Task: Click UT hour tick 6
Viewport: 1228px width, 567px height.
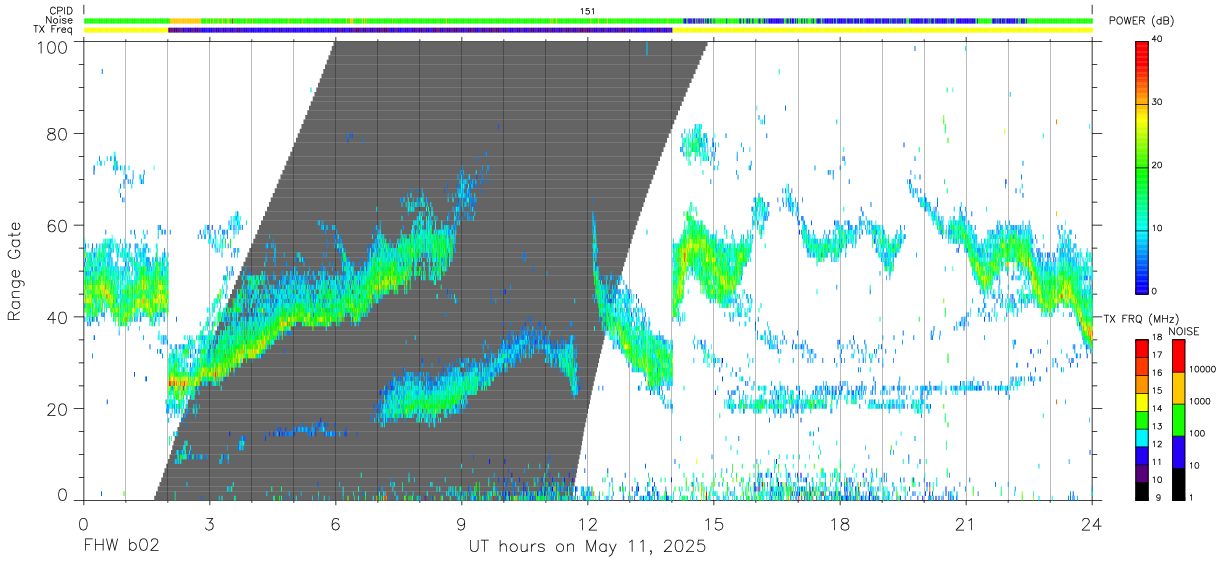Action: pyautogui.click(x=336, y=523)
